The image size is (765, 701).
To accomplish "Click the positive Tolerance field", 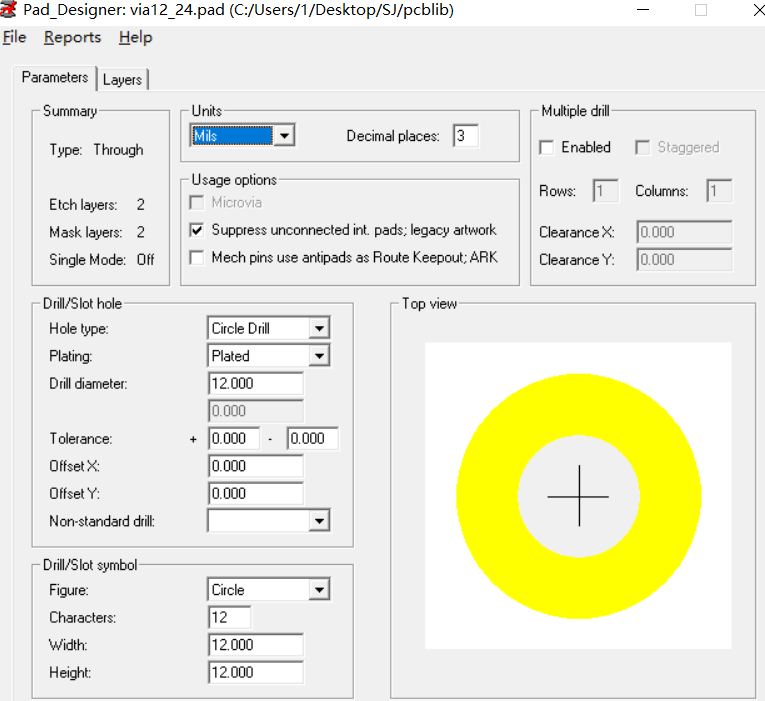I will (234, 438).
